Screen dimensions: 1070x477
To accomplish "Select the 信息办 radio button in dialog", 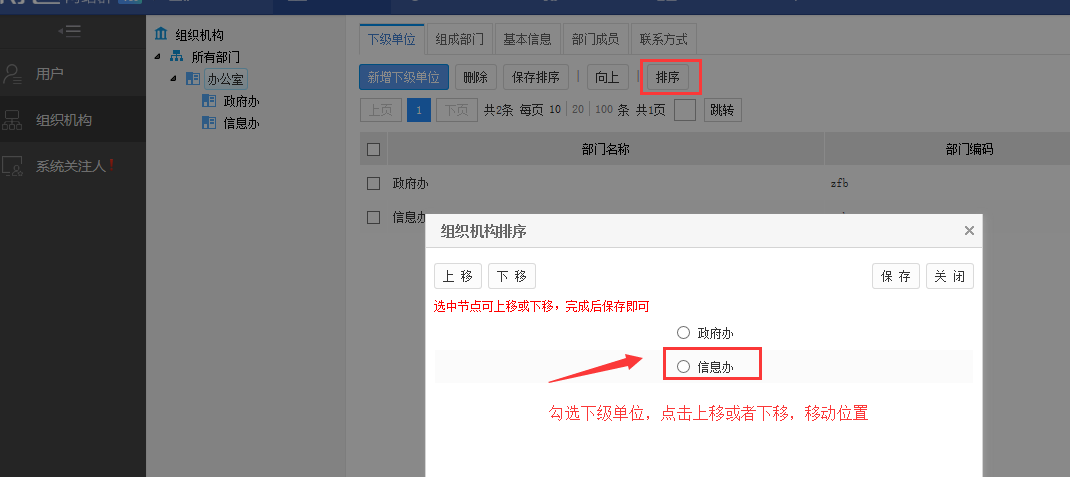I will (683, 367).
